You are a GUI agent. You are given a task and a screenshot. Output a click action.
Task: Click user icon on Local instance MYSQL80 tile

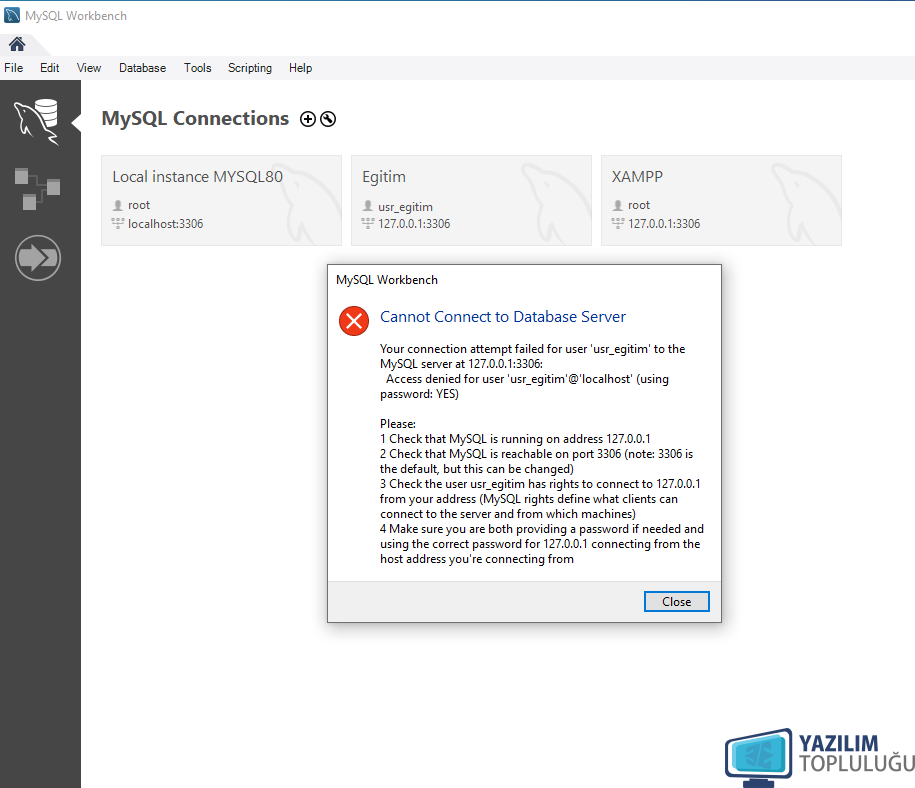point(118,205)
